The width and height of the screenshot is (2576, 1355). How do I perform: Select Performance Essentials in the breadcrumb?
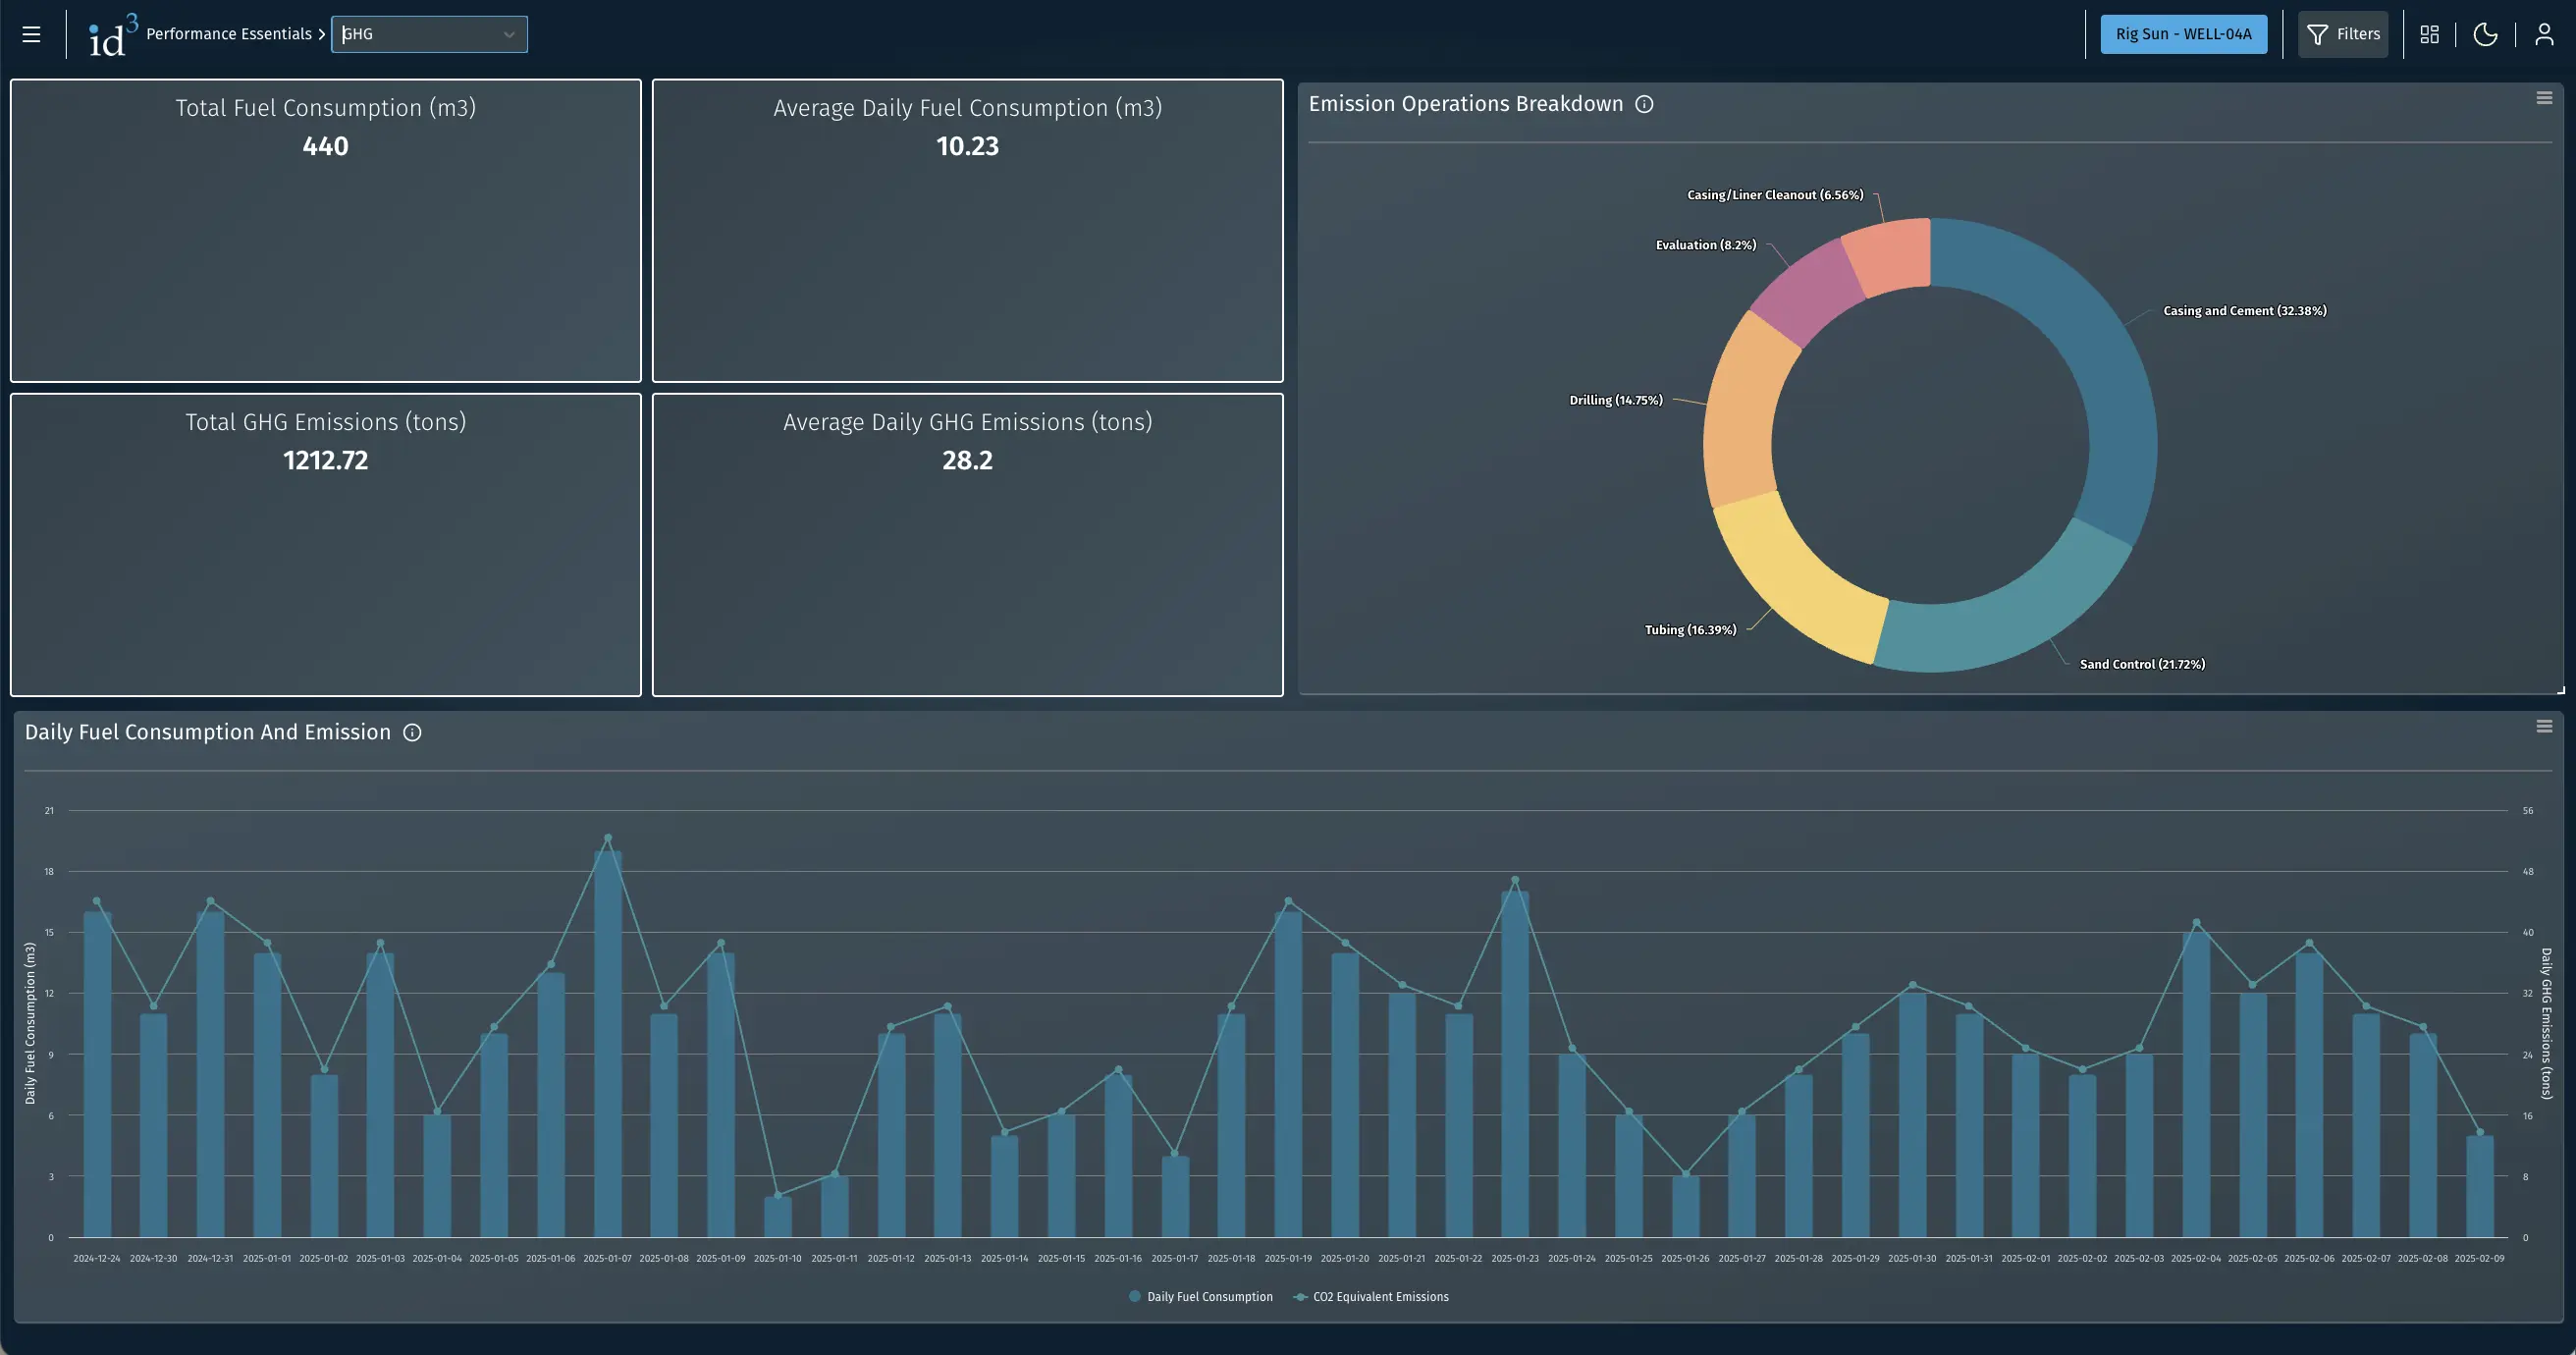[x=228, y=33]
